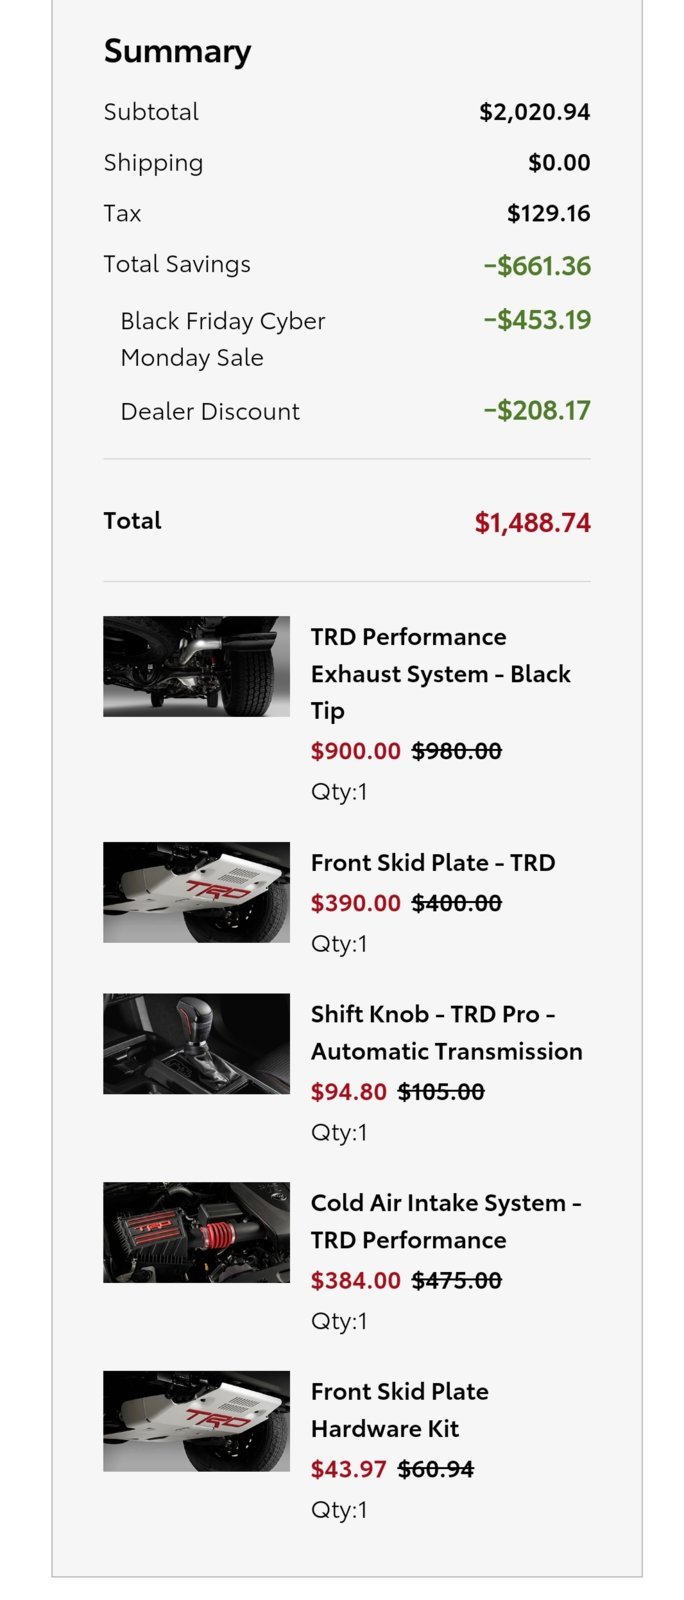684x1600 pixels.
Task: Click the Shift Knob - TRD Pro title
Action: tap(446, 1033)
